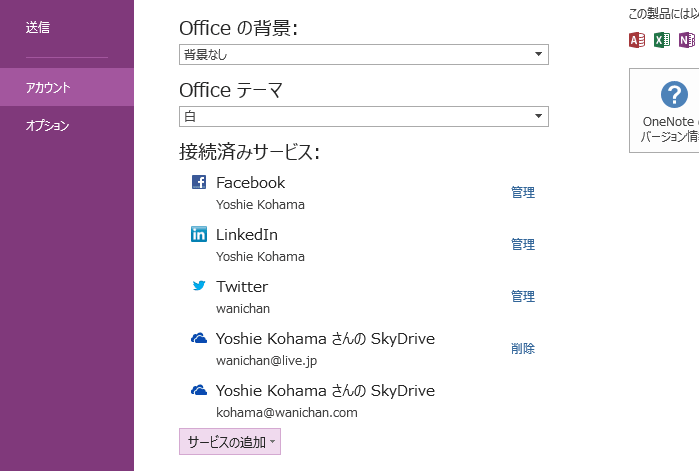The image size is (699, 471).
Task: Click the wanichan Twitter account name
Action: [243, 309]
